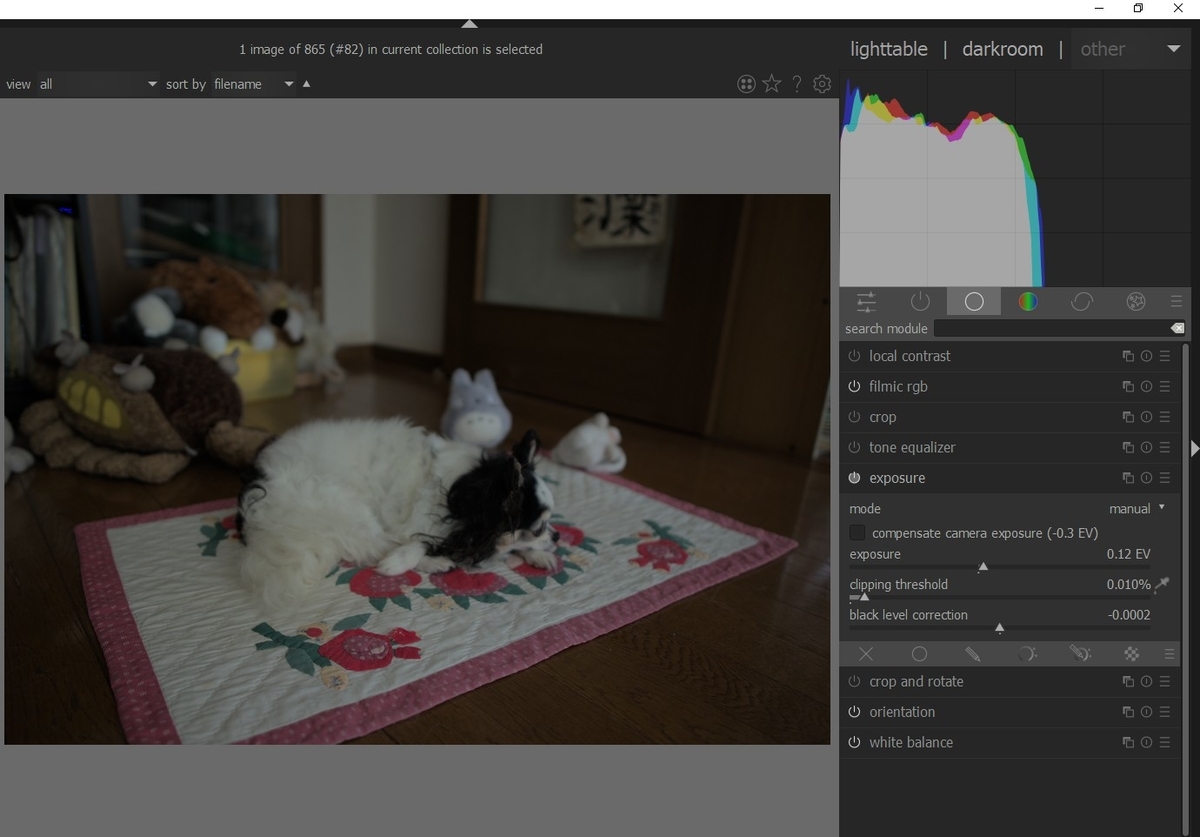The width and height of the screenshot is (1200, 837).
Task: Collapse right side panel arrow
Action: [x=1194, y=448]
